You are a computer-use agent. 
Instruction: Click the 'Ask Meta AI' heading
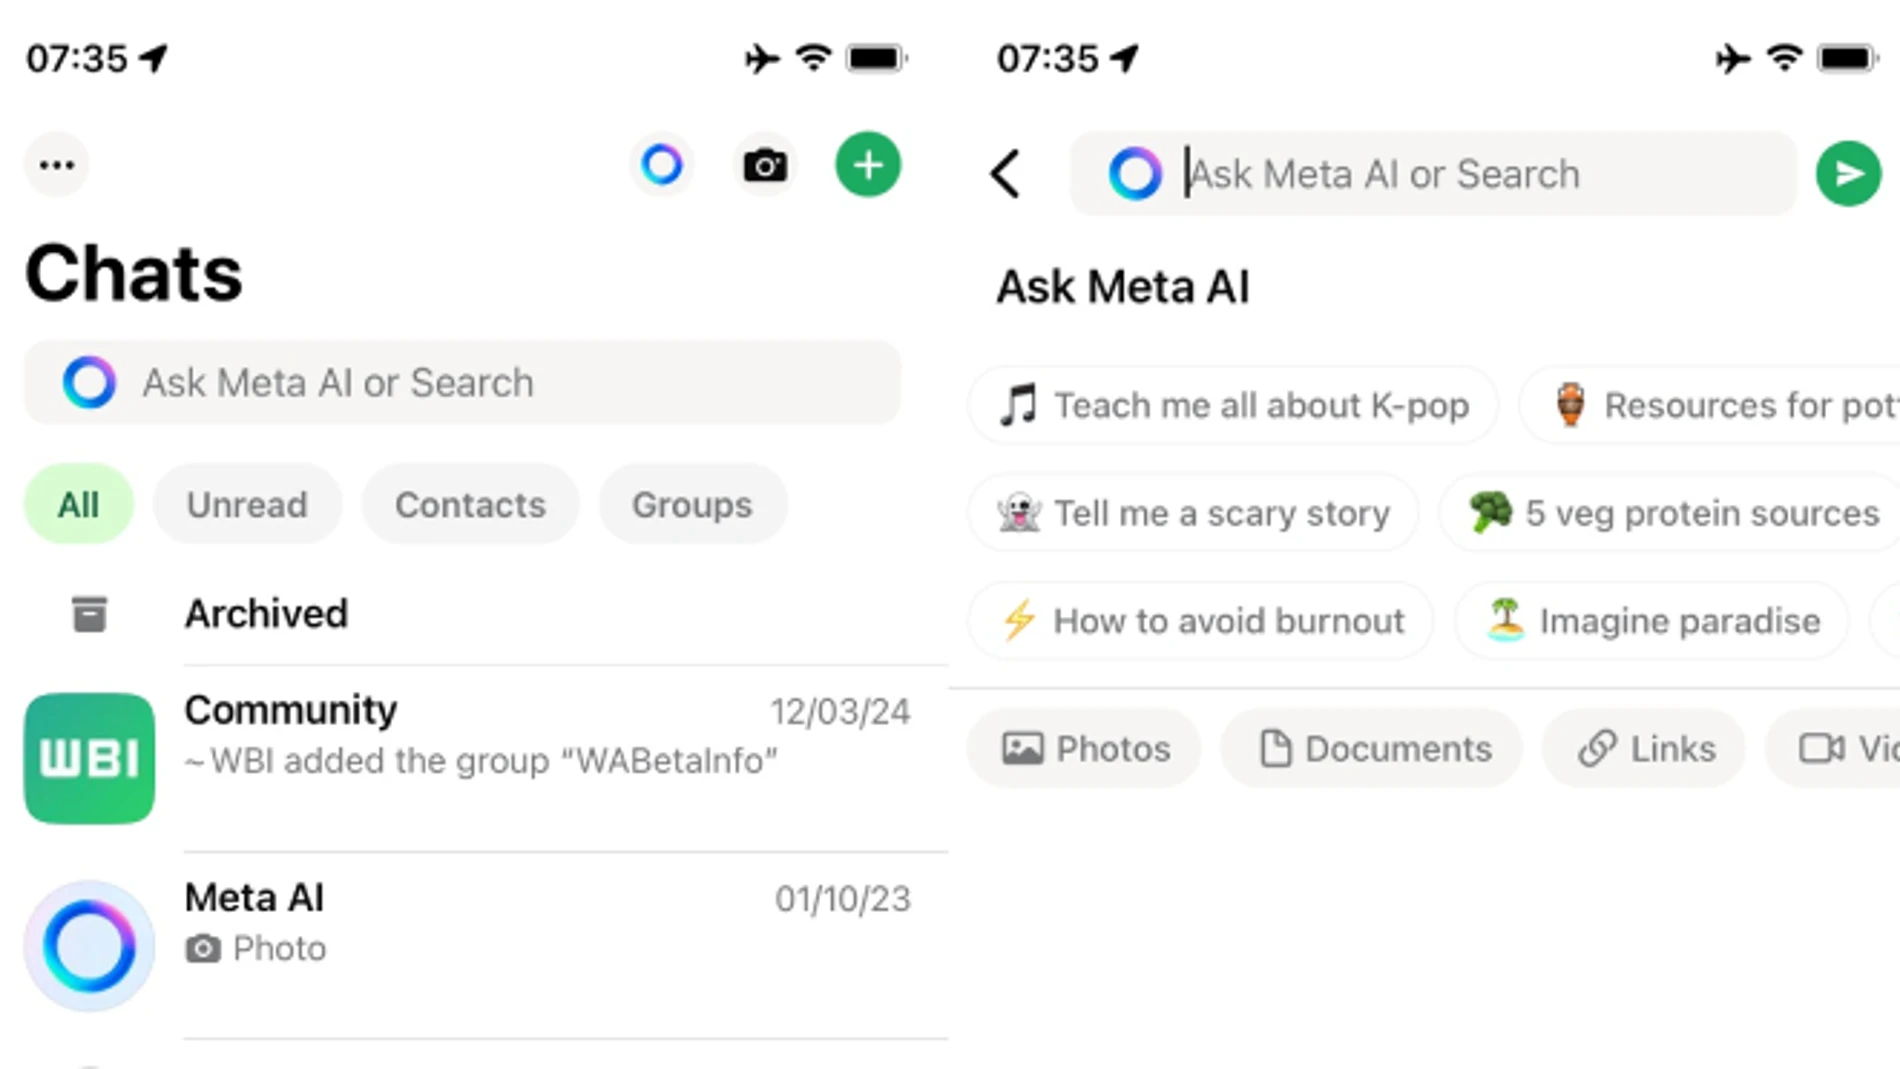[x=1123, y=288]
